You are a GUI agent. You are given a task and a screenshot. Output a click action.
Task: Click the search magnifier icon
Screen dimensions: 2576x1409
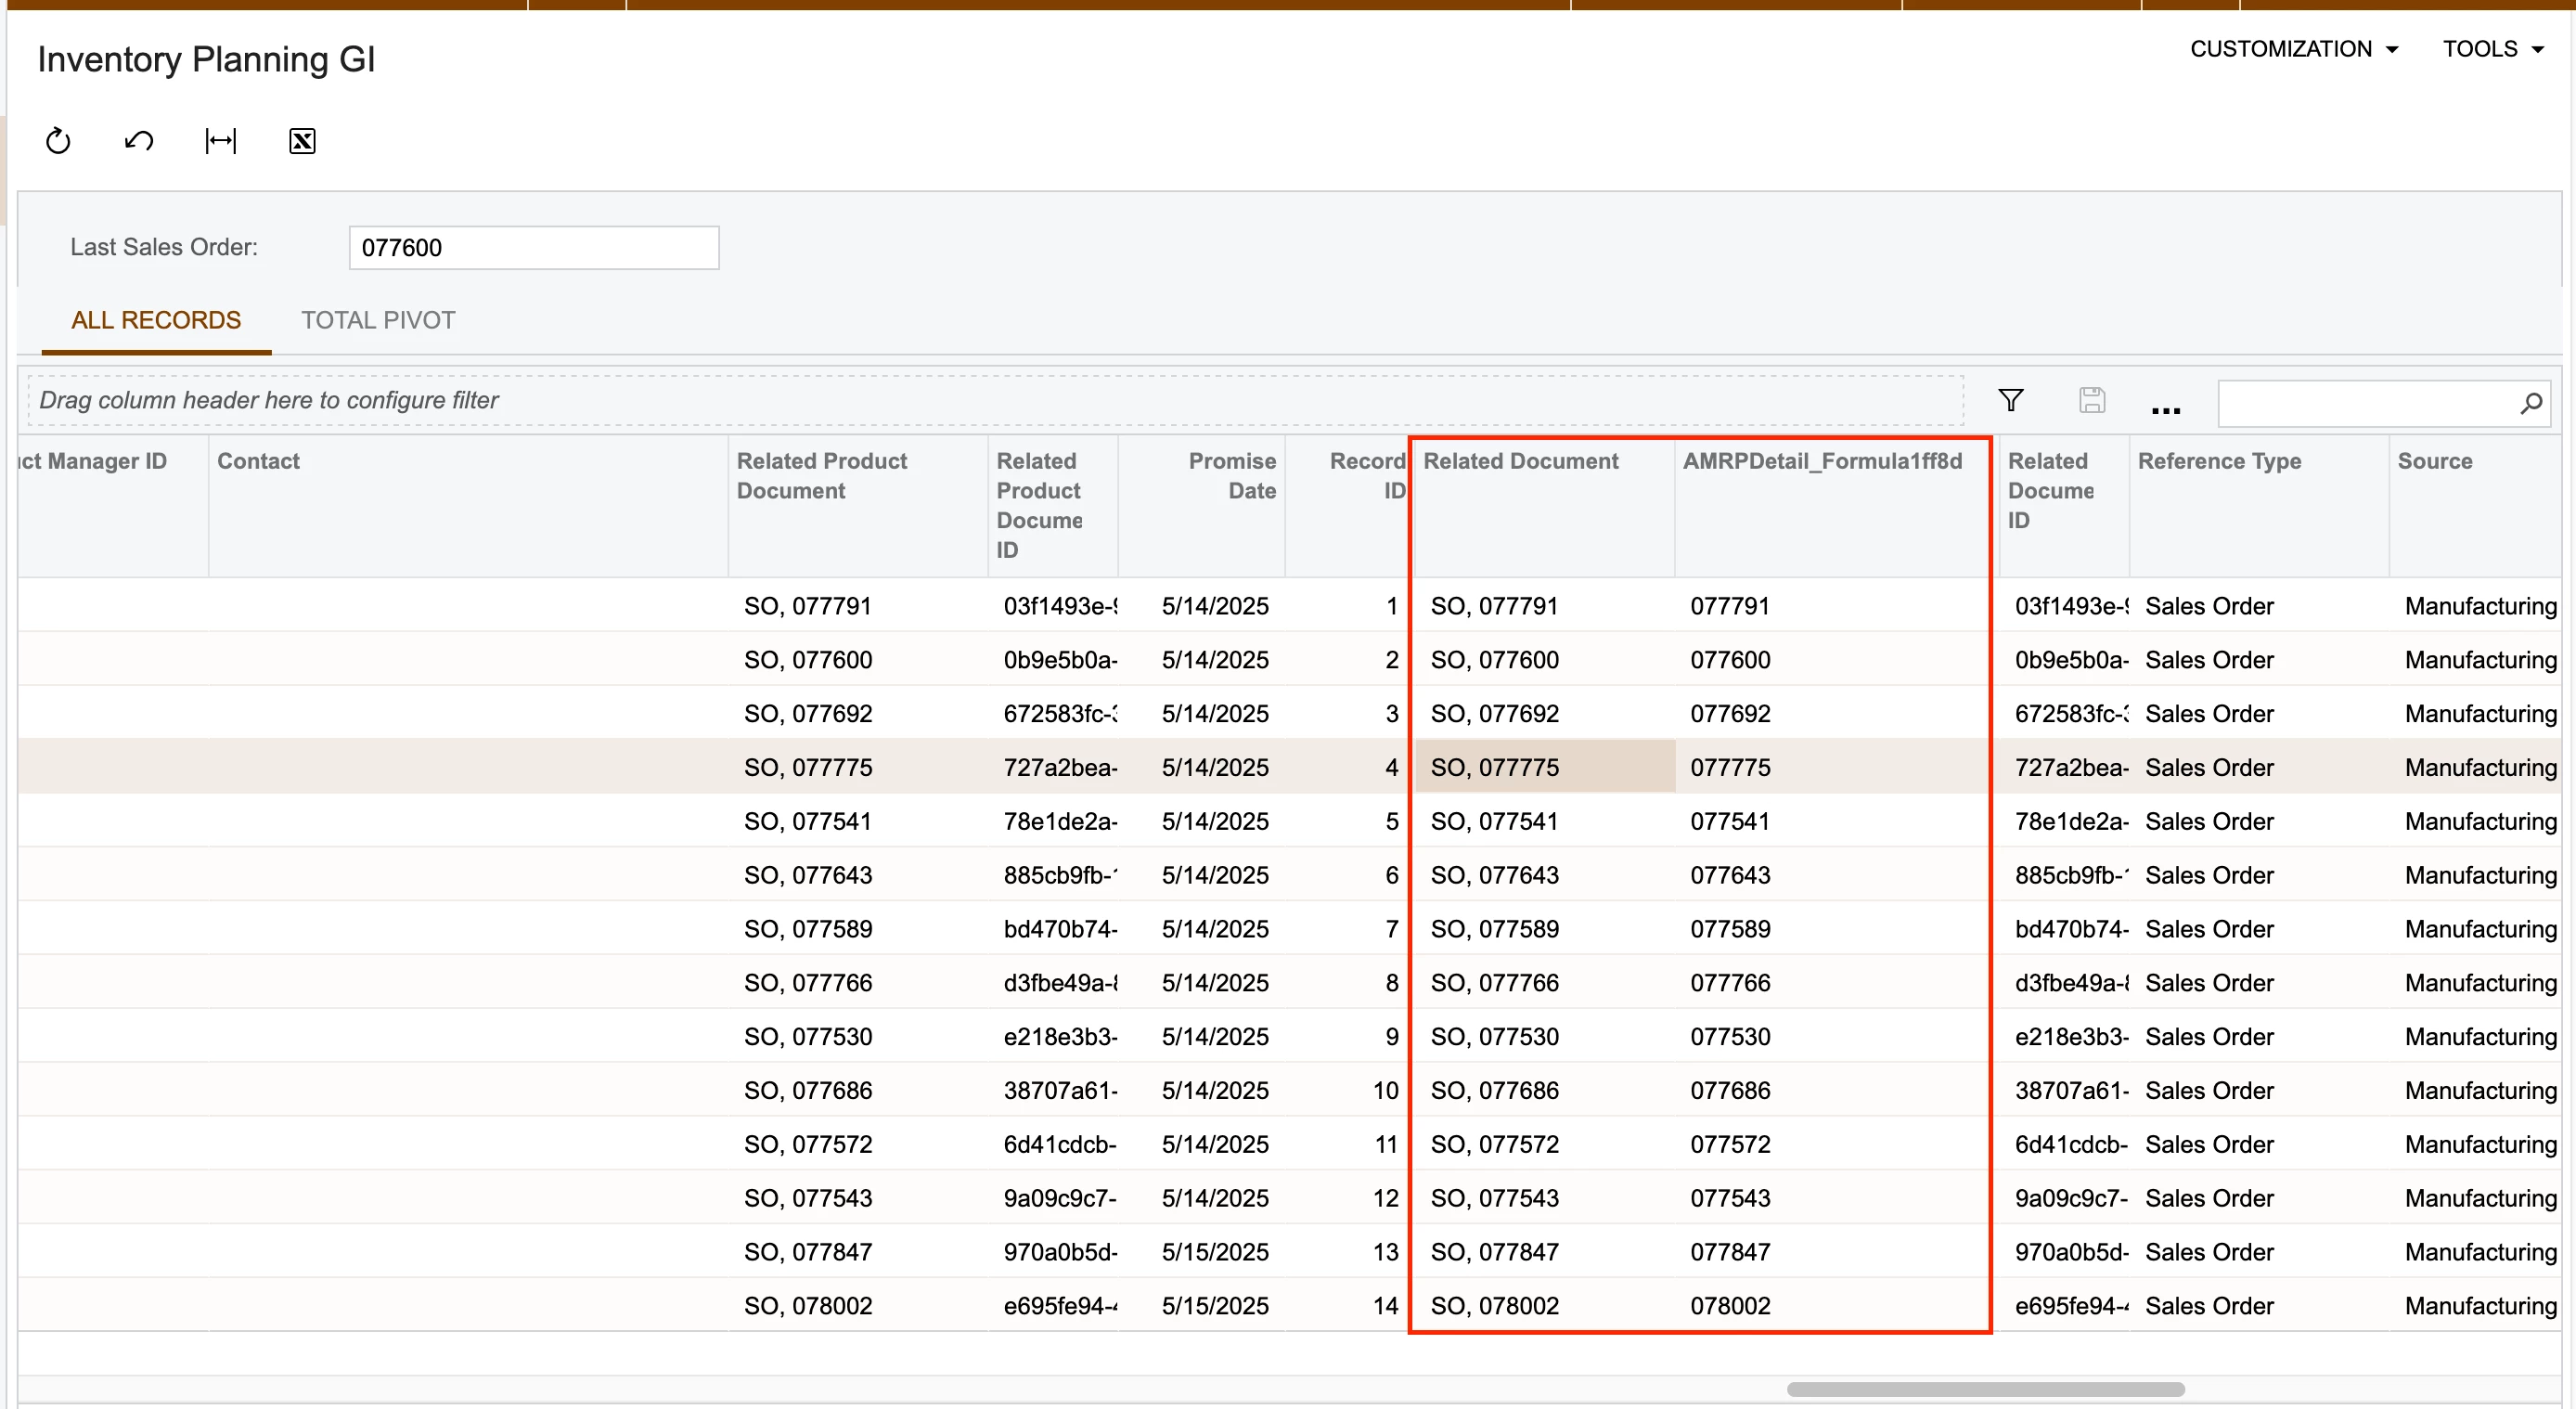(2531, 404)
